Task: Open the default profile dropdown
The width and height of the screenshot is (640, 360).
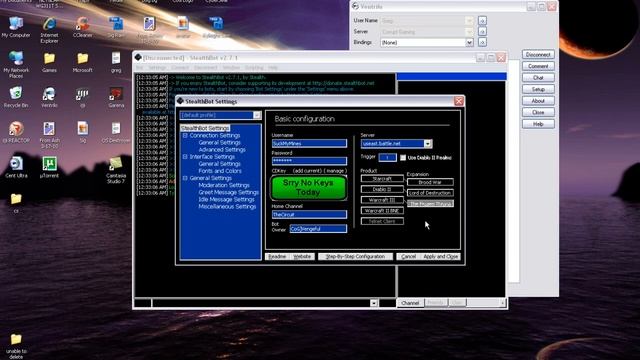Action: (257, 115)
